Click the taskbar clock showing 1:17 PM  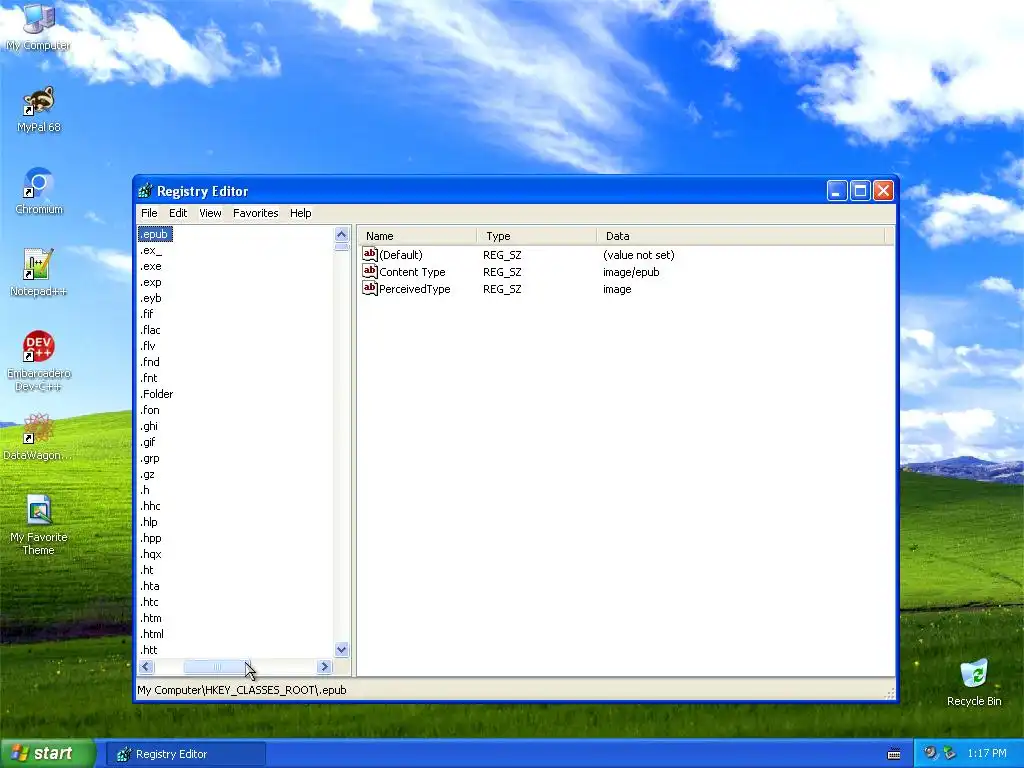[x=987, y=753]
